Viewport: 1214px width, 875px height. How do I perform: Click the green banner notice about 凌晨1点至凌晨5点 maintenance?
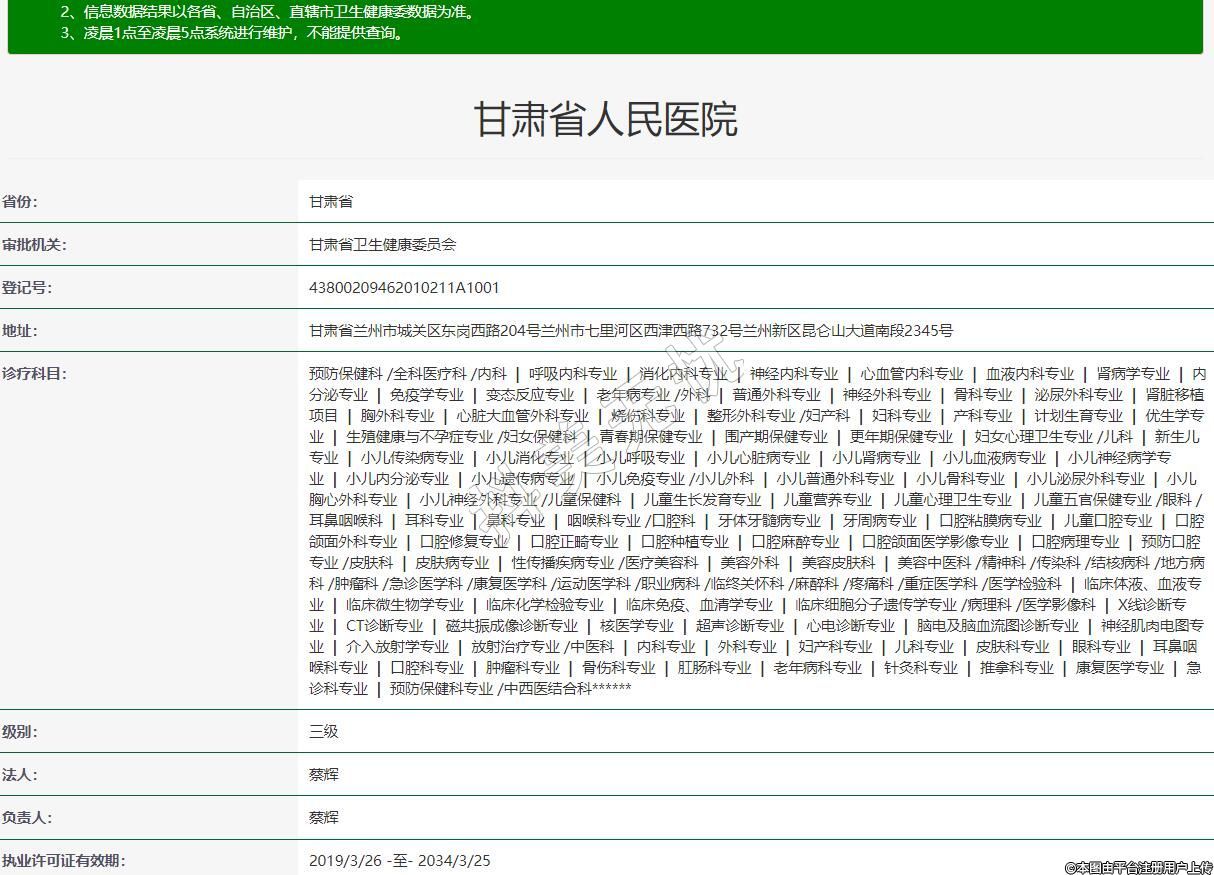[x=232, y=33]
